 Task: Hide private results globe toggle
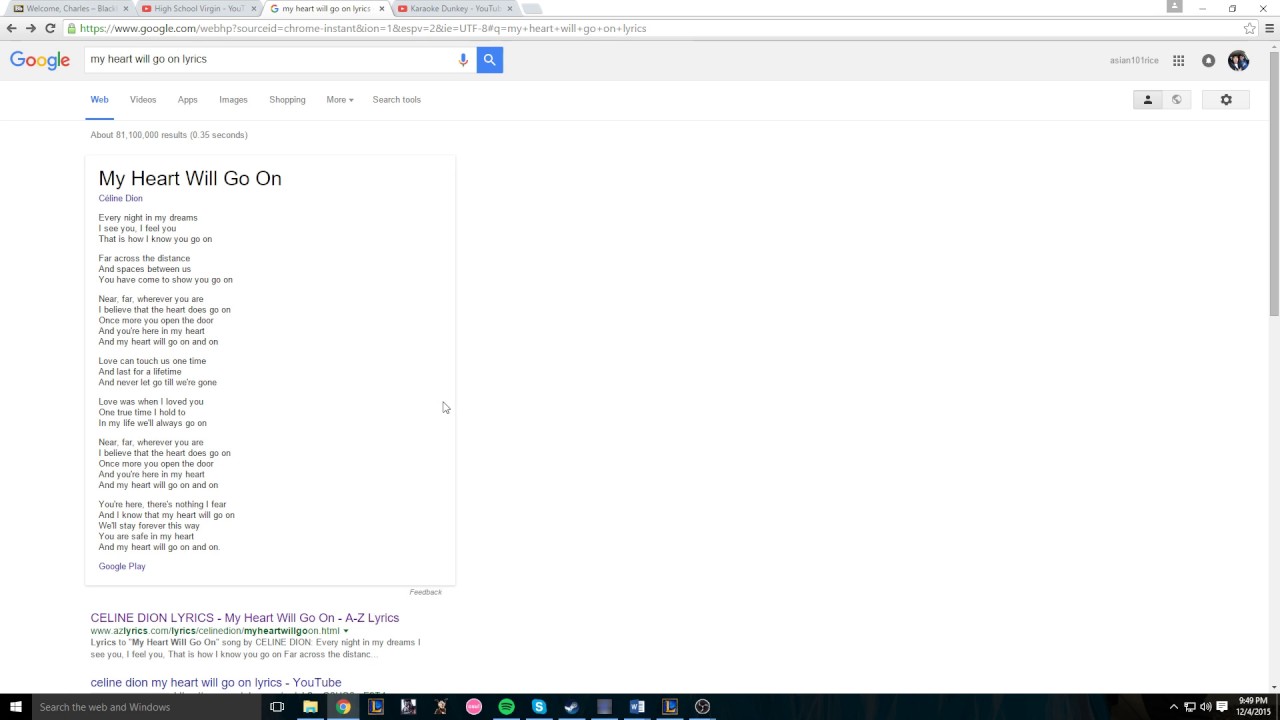(x=1177, y=100)
